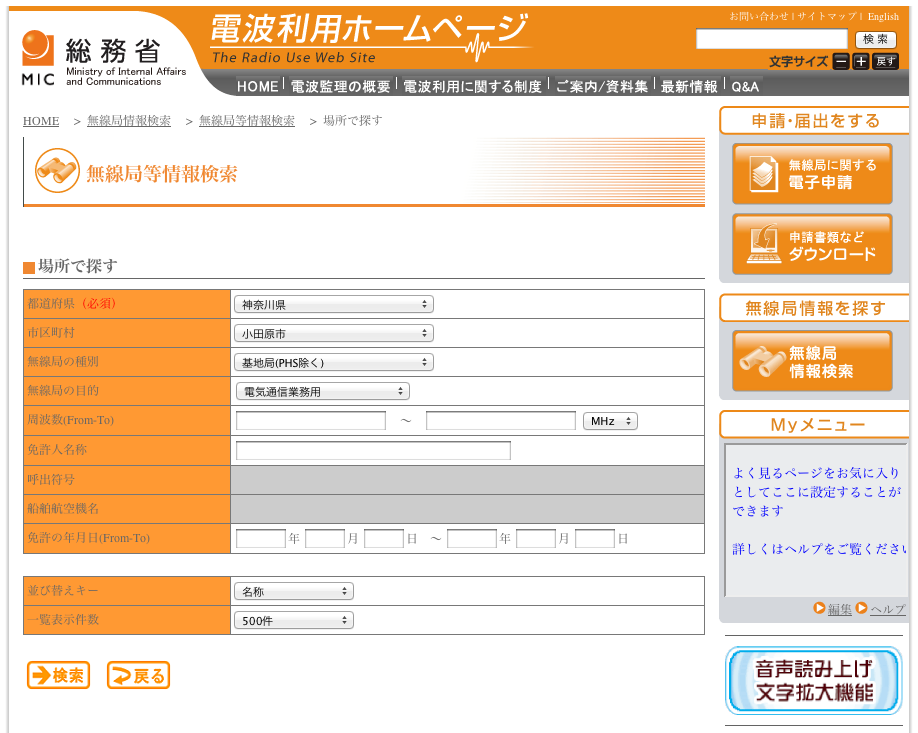Click the お問い合わせ header link
The image size is (918, 733).
(759, 16)
